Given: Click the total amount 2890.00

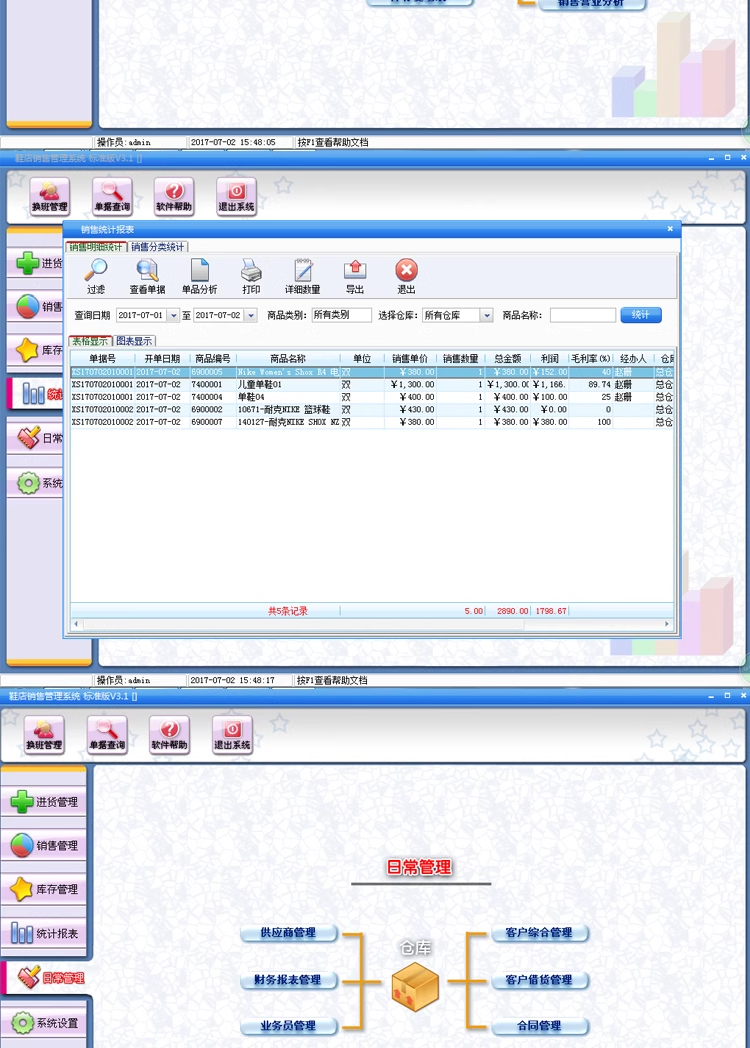Looking at the screenshot, I should coord(513,611).
